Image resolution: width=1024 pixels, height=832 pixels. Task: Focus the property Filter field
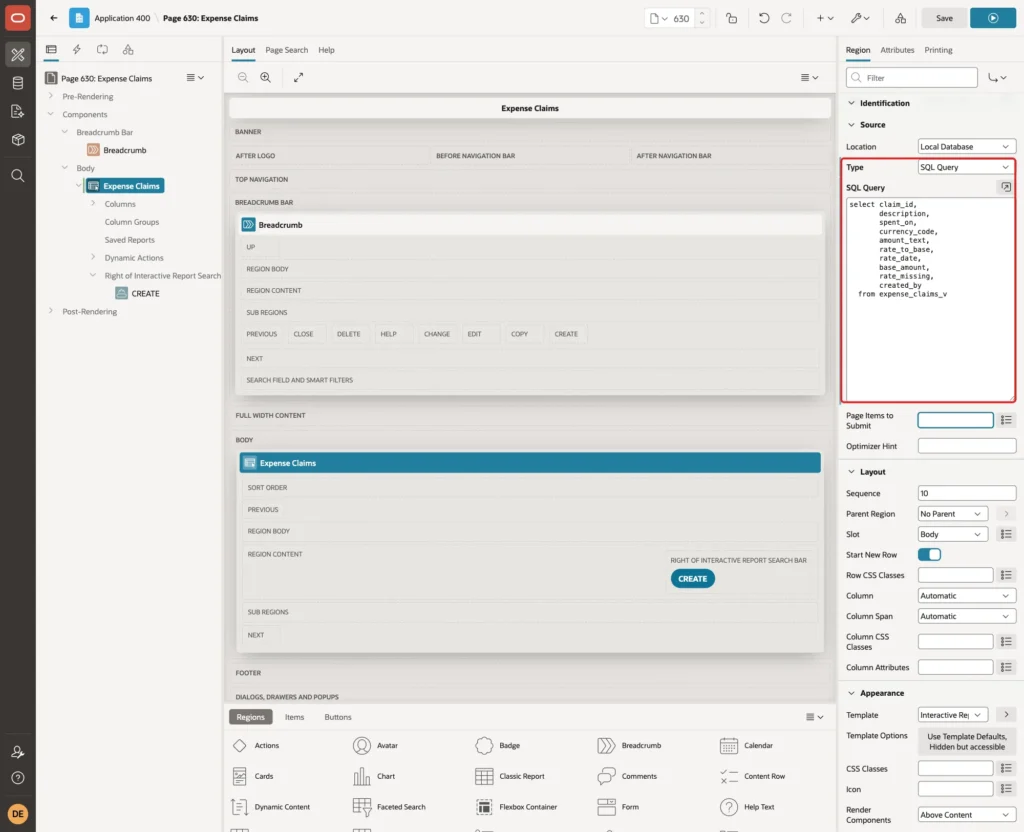[912, 78]
